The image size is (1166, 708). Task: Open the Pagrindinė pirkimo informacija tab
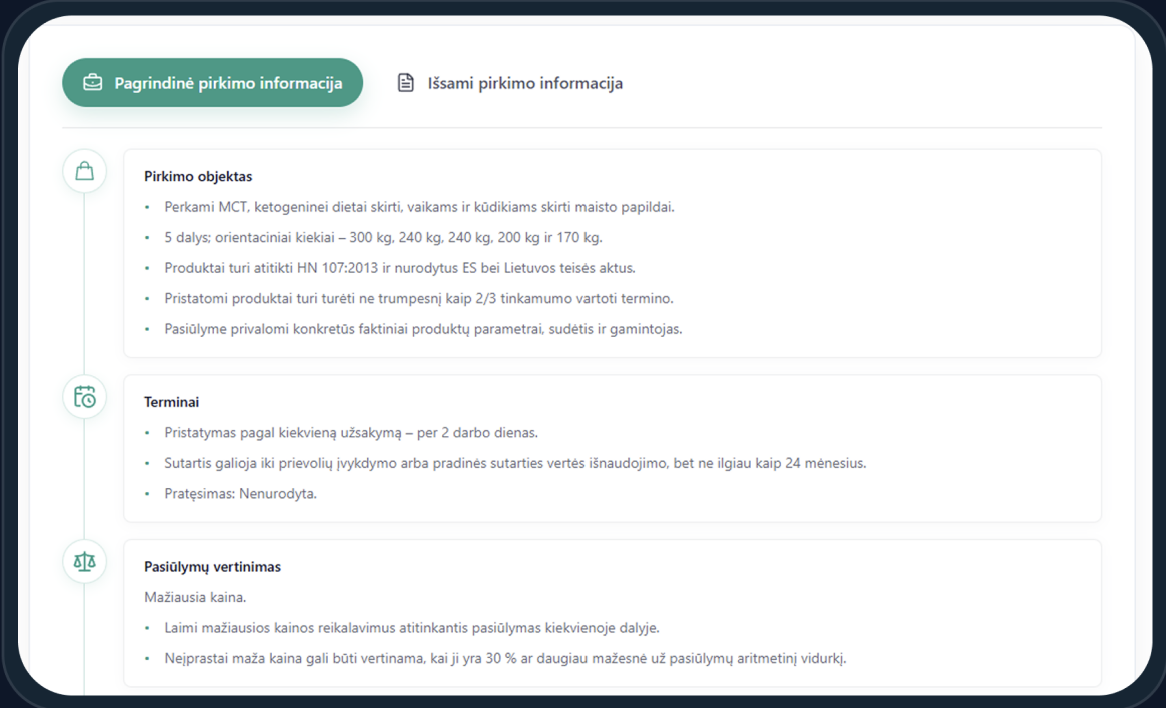pos(212,83)
